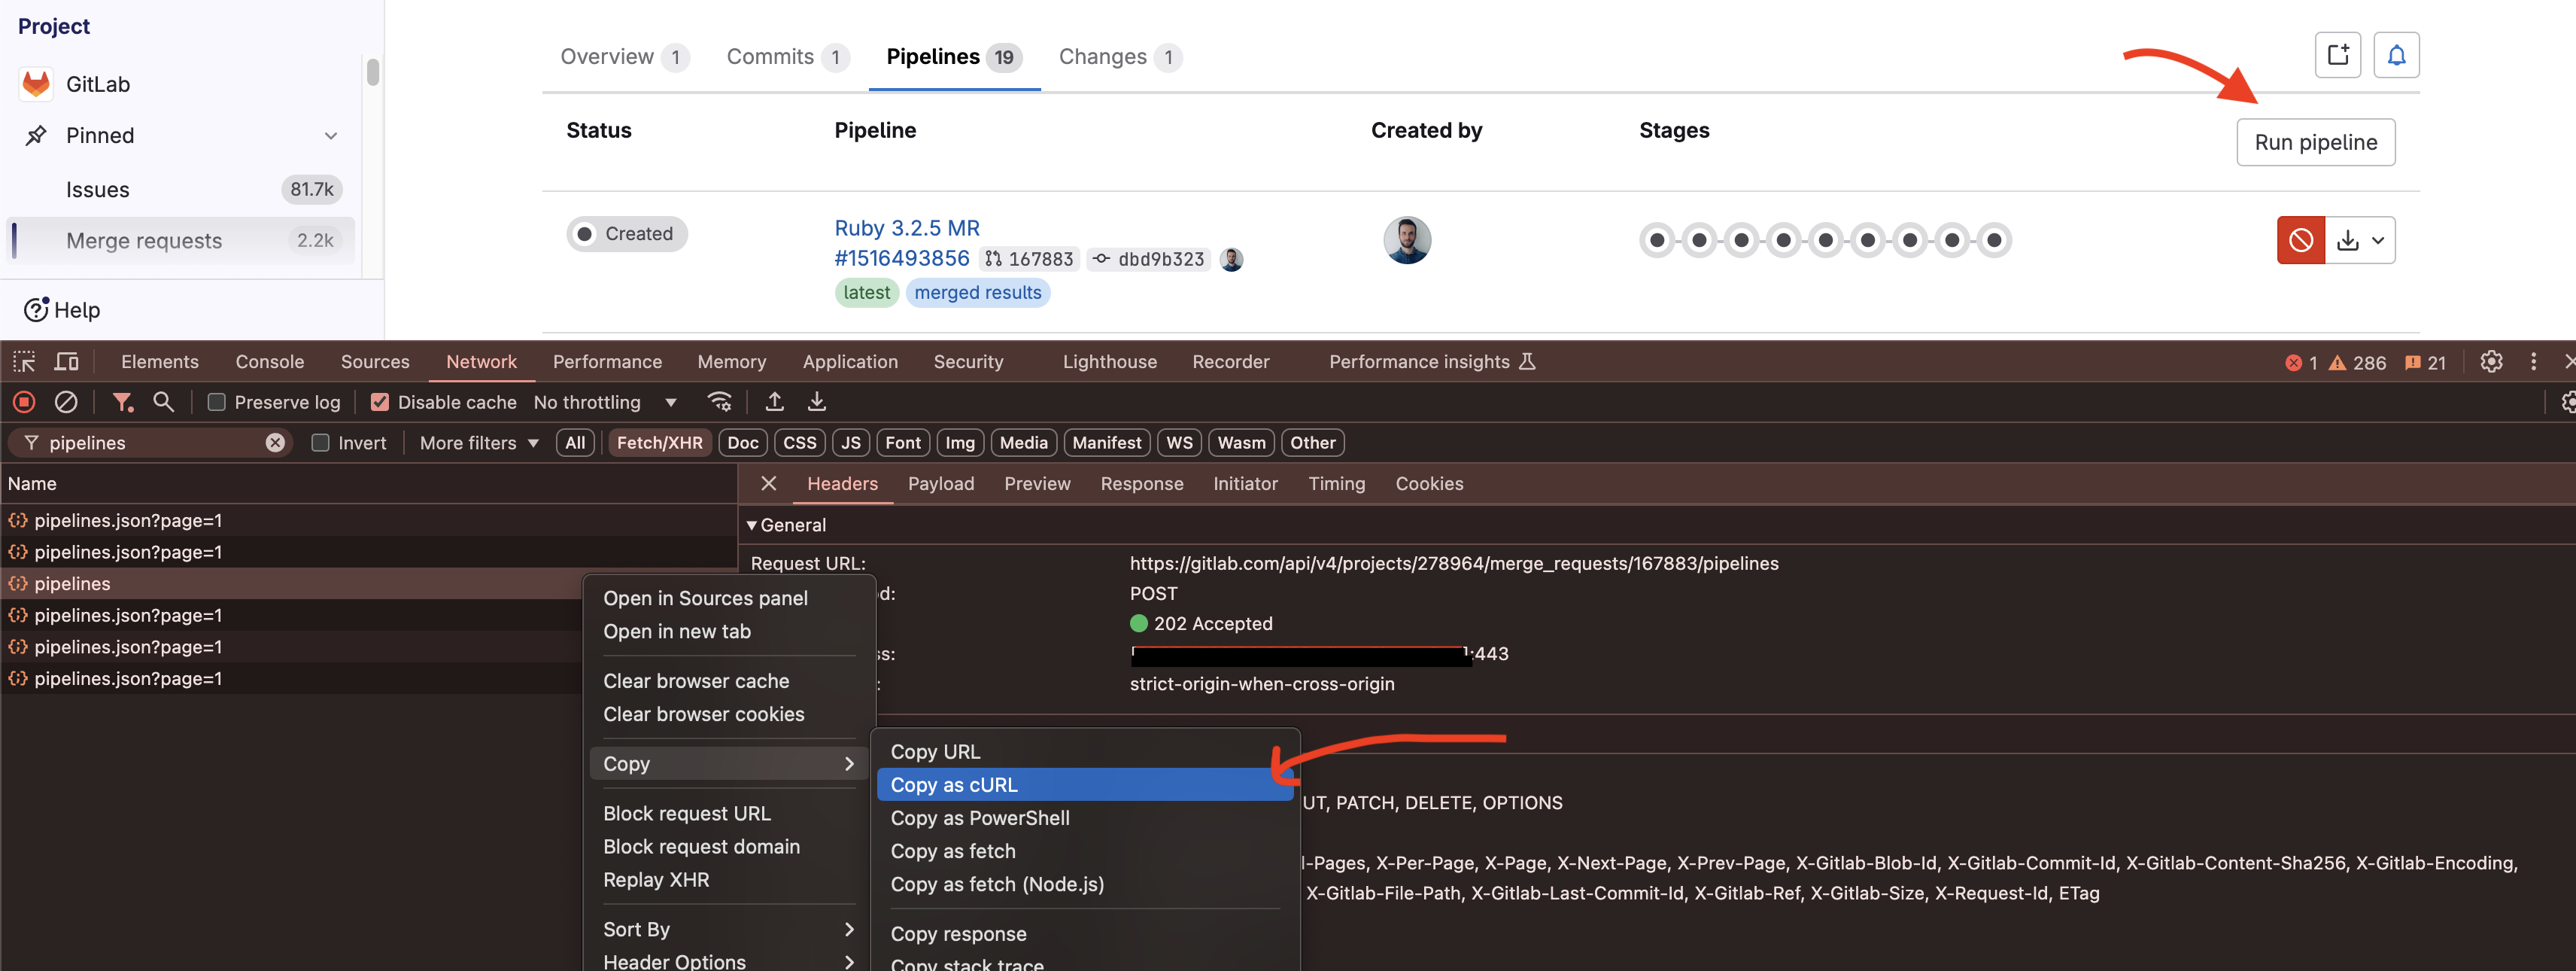Screen dimensions: 2576x971
Task: Clear the network request log
Action: 66,401
